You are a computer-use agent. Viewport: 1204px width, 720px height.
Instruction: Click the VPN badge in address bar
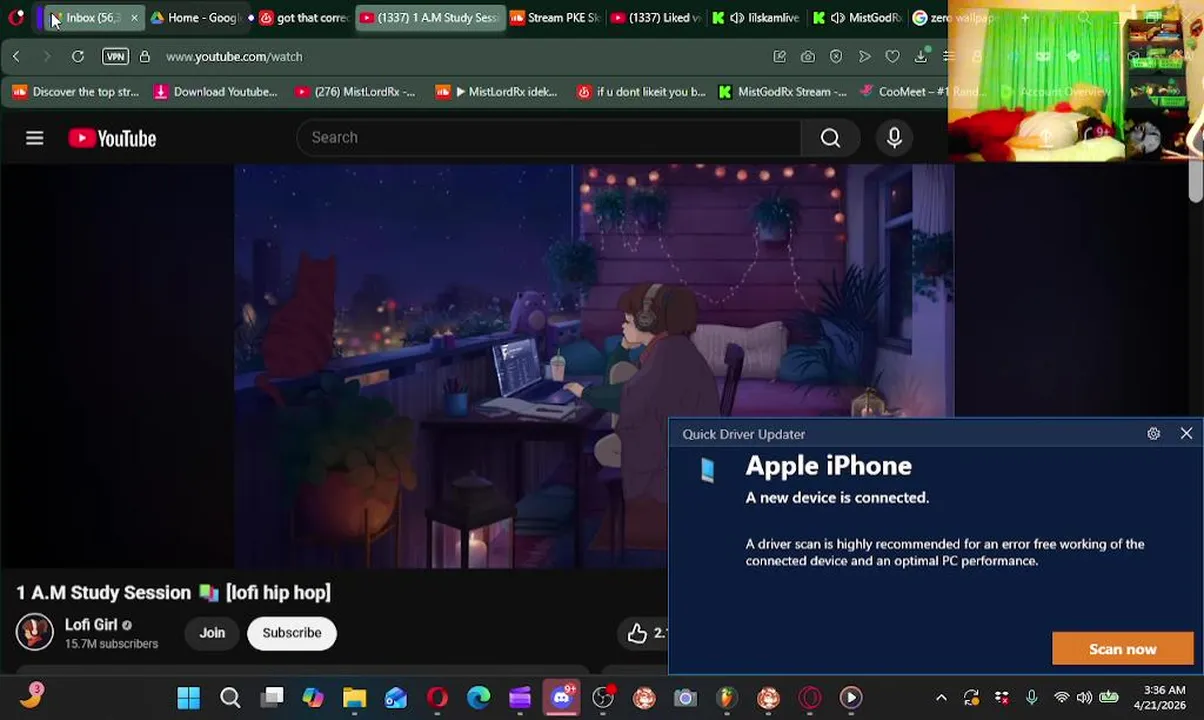(115, 57)
